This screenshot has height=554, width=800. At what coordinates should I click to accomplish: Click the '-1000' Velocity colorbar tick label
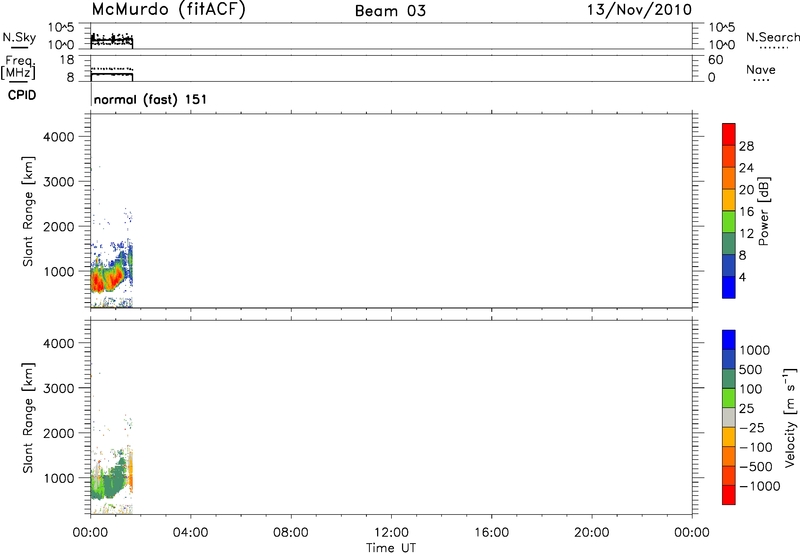759,486
